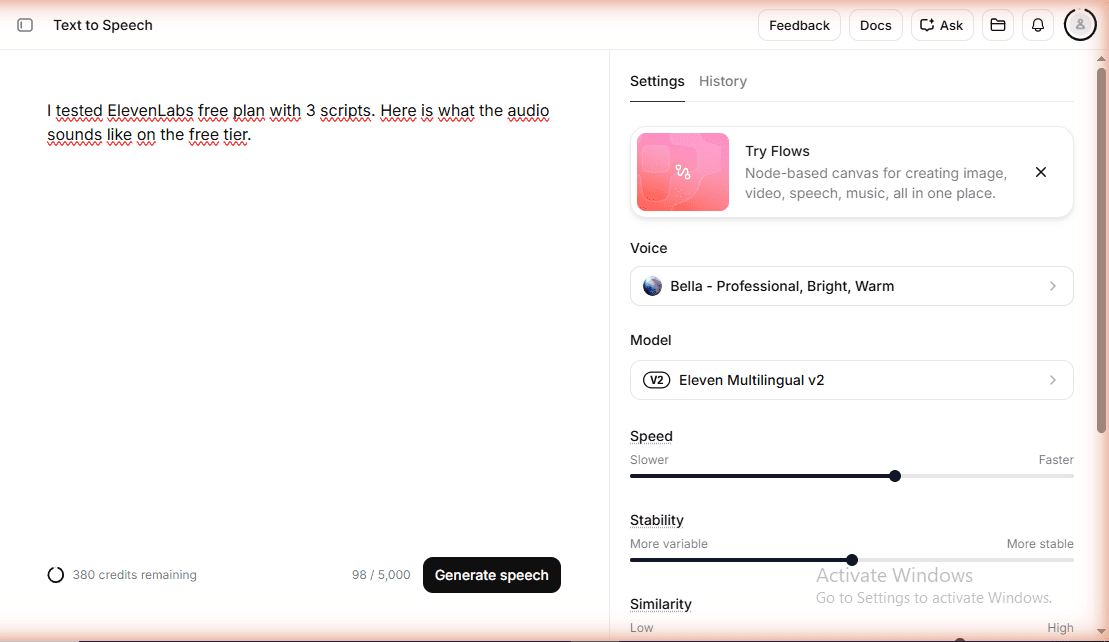Click the Similarity label
This screenshot has height=642, width=1109.
pos(661,605)
